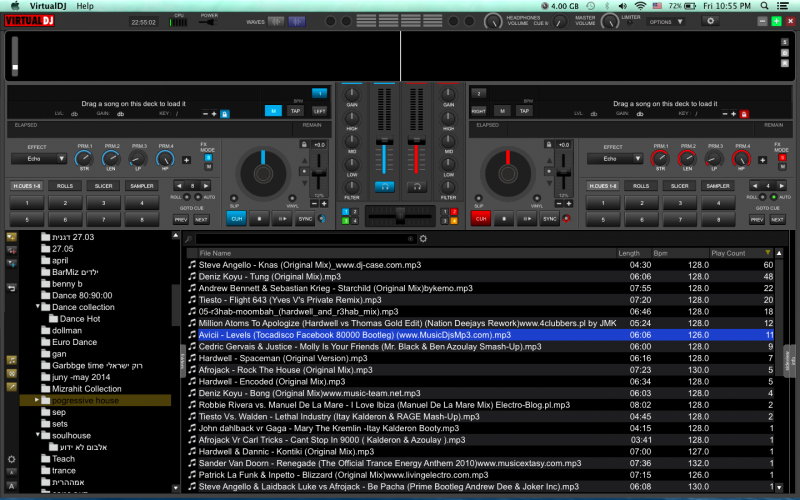Click the crossfader slider
The width and height of the screenshot is (800, 500).
pos(399,216)
